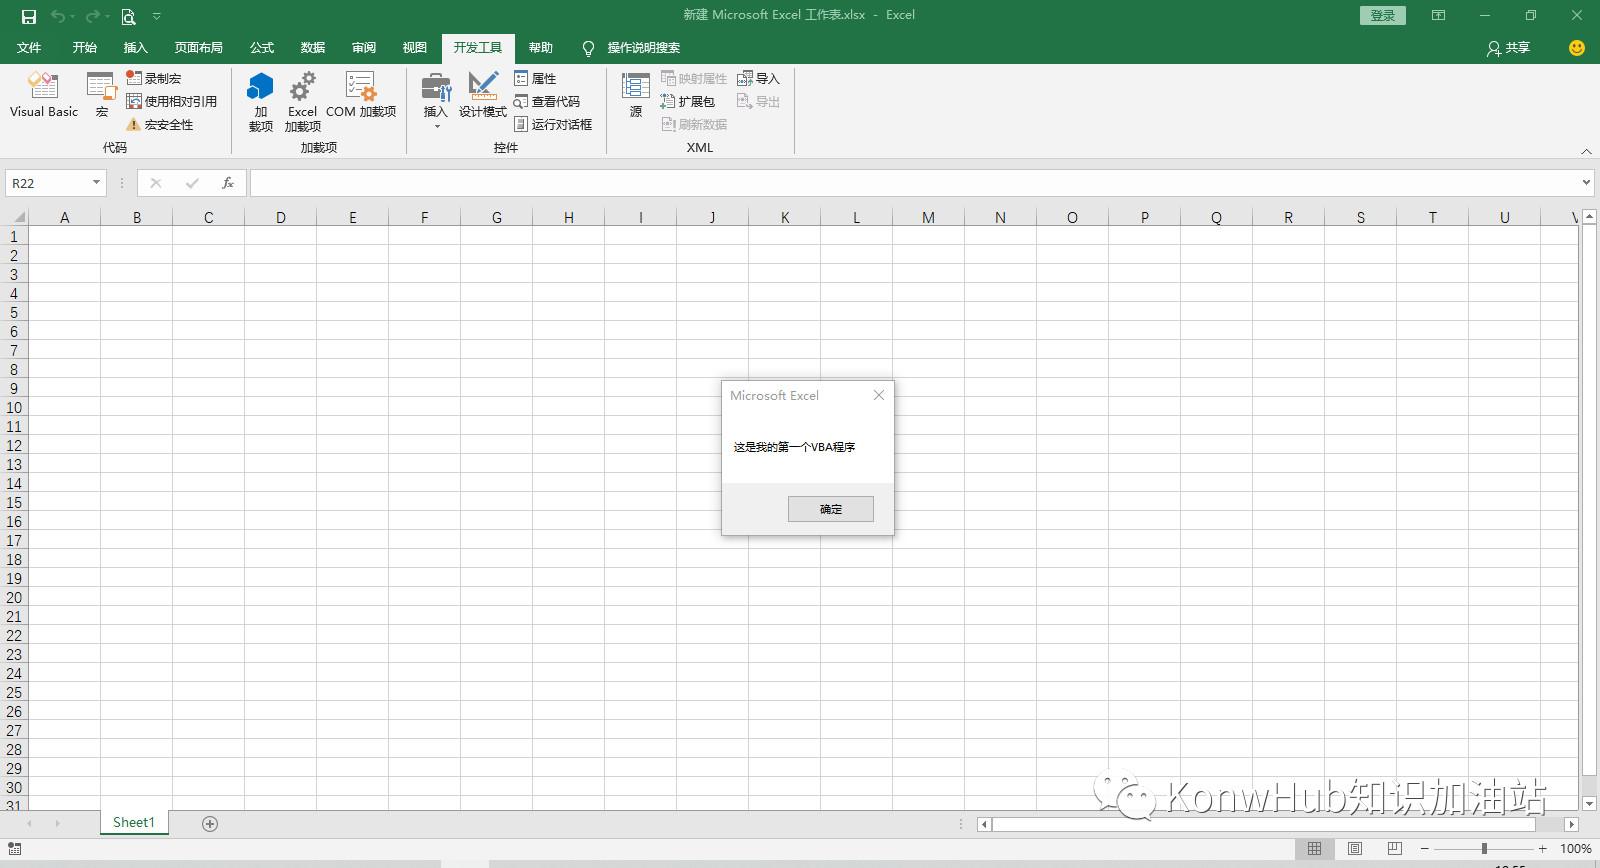Click 扩展包 expansion packs
The image size is (1600, 868).
pyautogui.click(x=688, y=101)
